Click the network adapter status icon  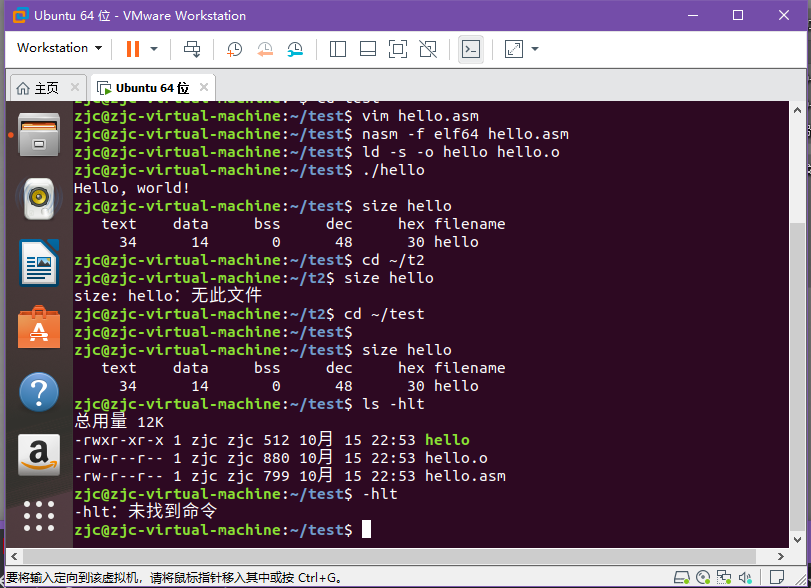pyautogui.click(x=724, y=577)
